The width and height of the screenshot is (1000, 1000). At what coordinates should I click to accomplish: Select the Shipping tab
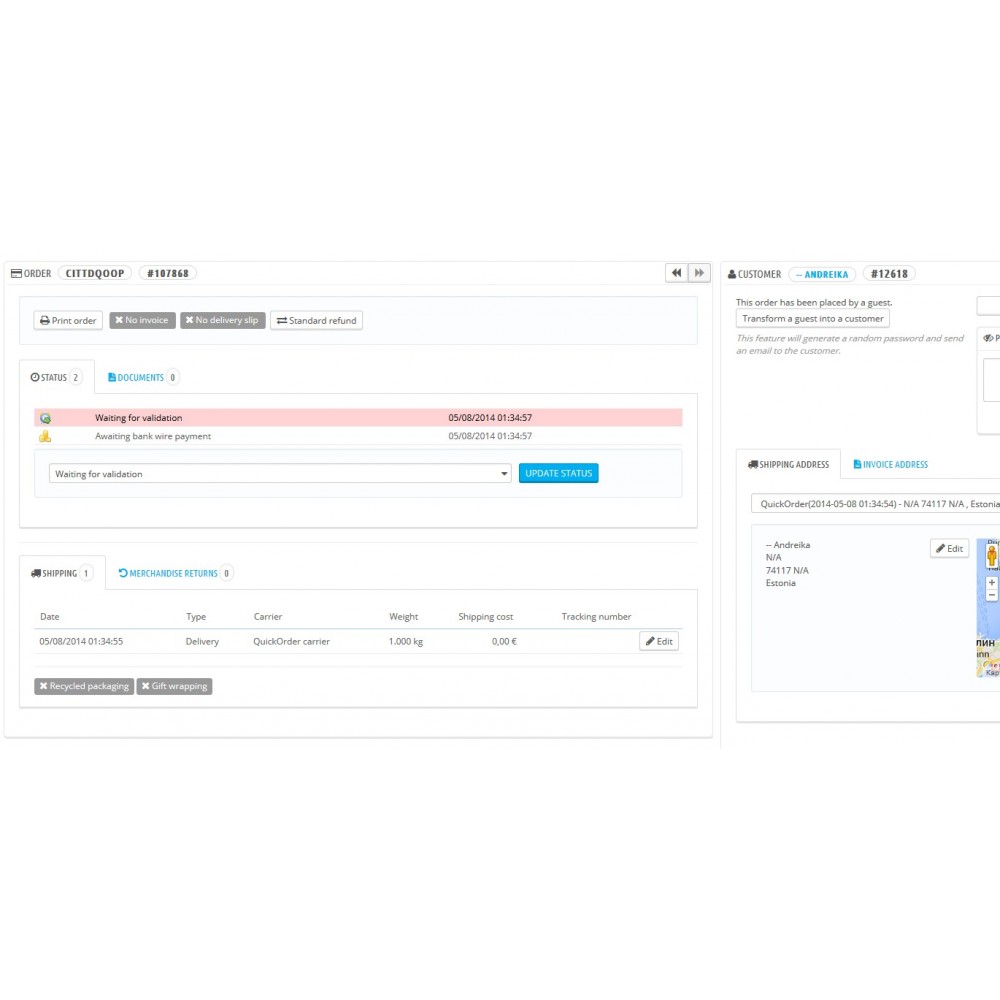pyautogui.click(x=62, y=573)
